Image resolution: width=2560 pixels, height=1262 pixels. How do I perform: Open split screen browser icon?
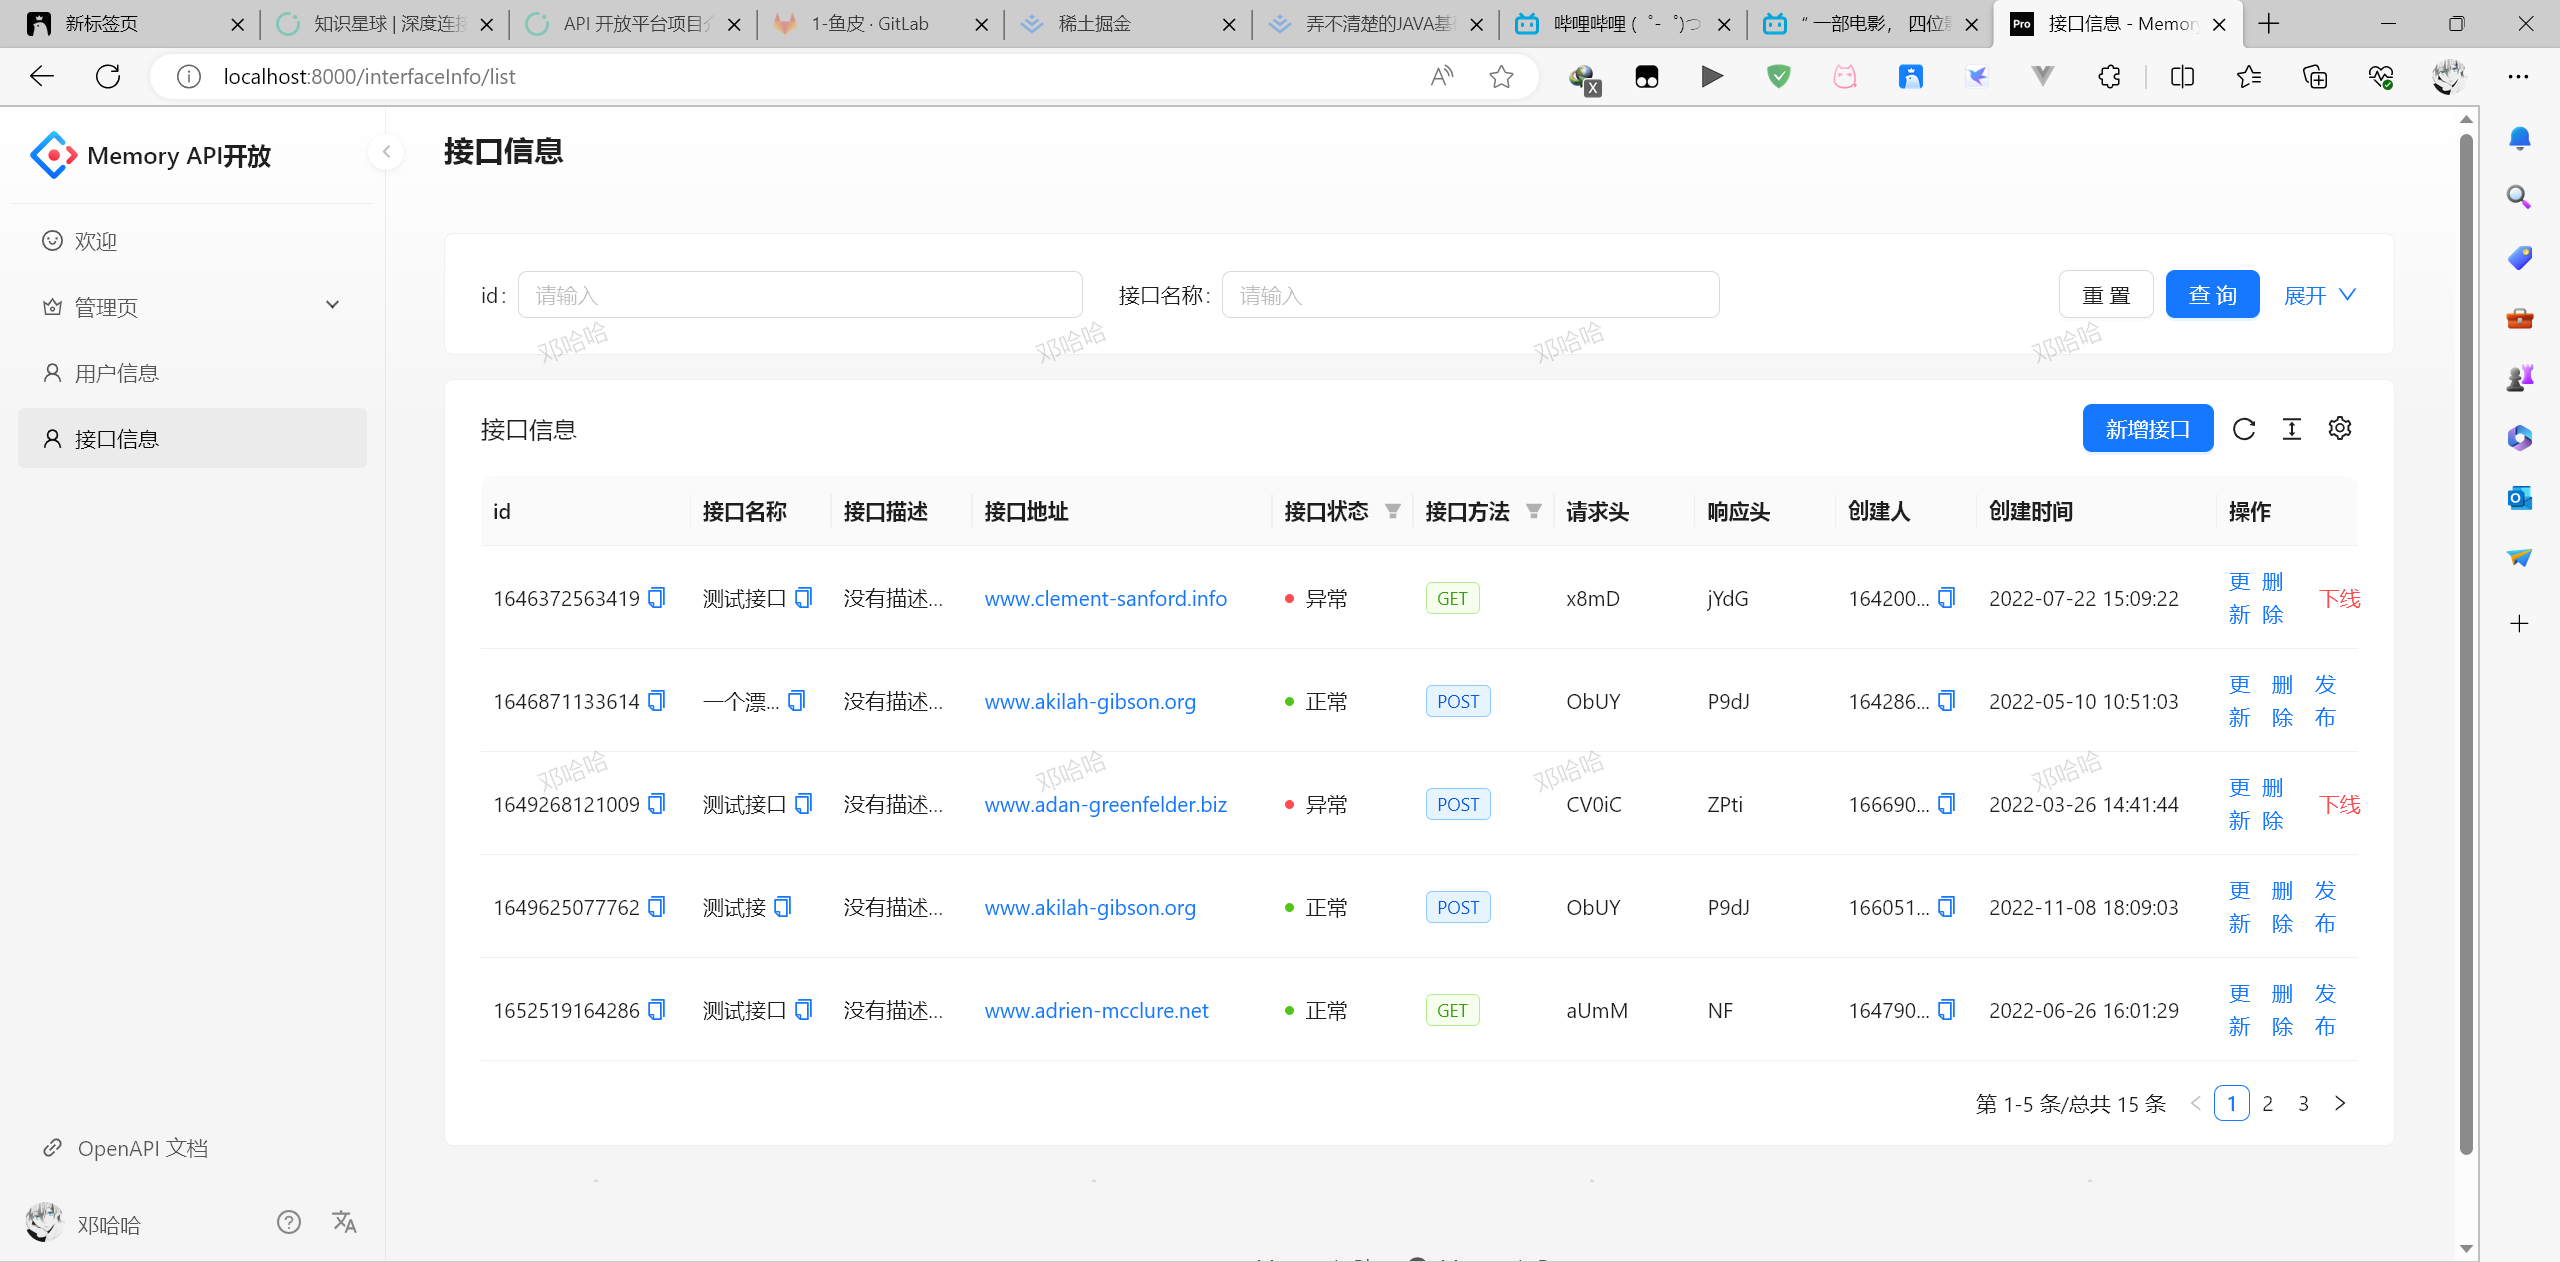[2183, 76]
